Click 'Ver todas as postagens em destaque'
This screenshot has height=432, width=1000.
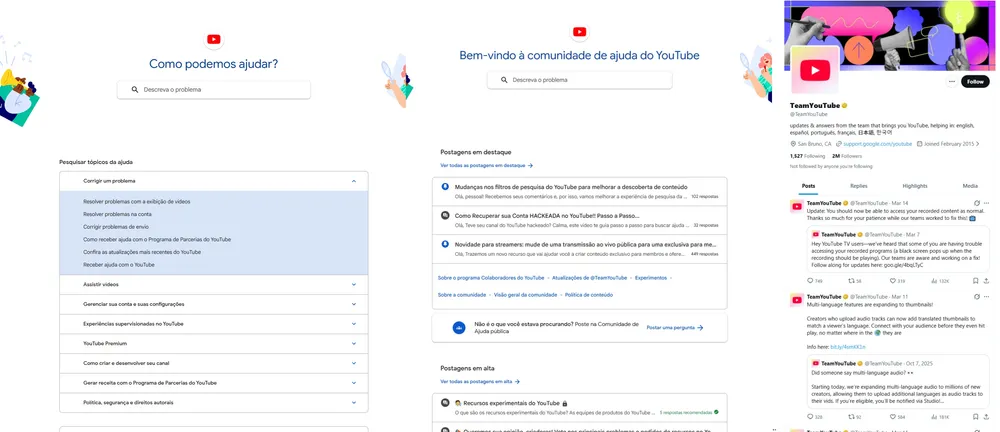pos(486,165)
